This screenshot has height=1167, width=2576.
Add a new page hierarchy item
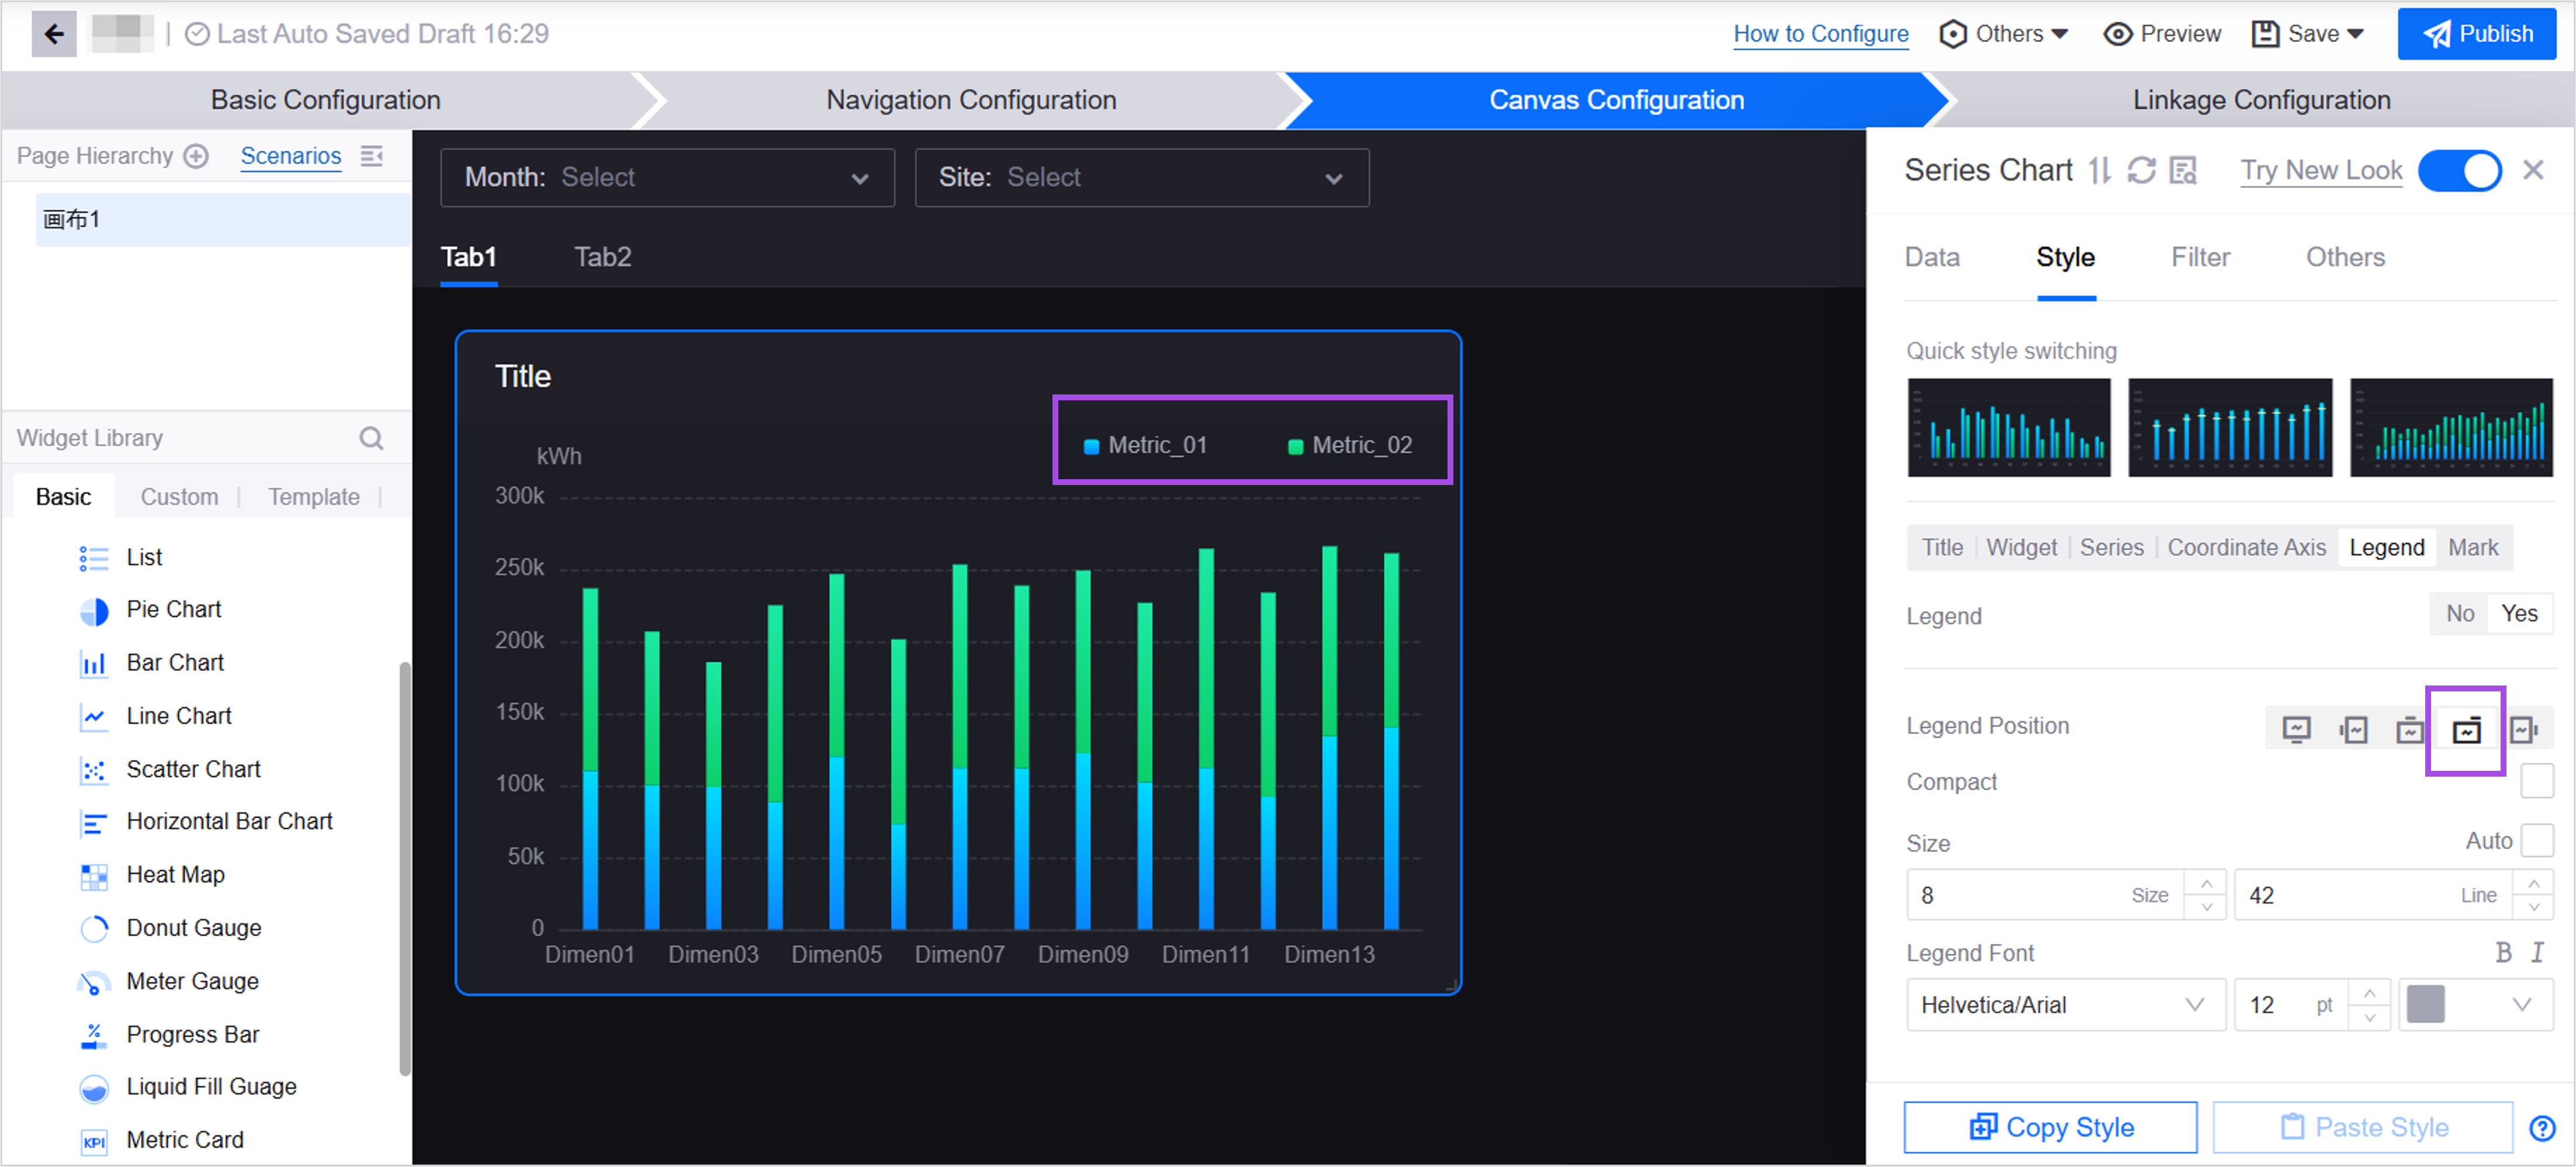click(197, 156)
